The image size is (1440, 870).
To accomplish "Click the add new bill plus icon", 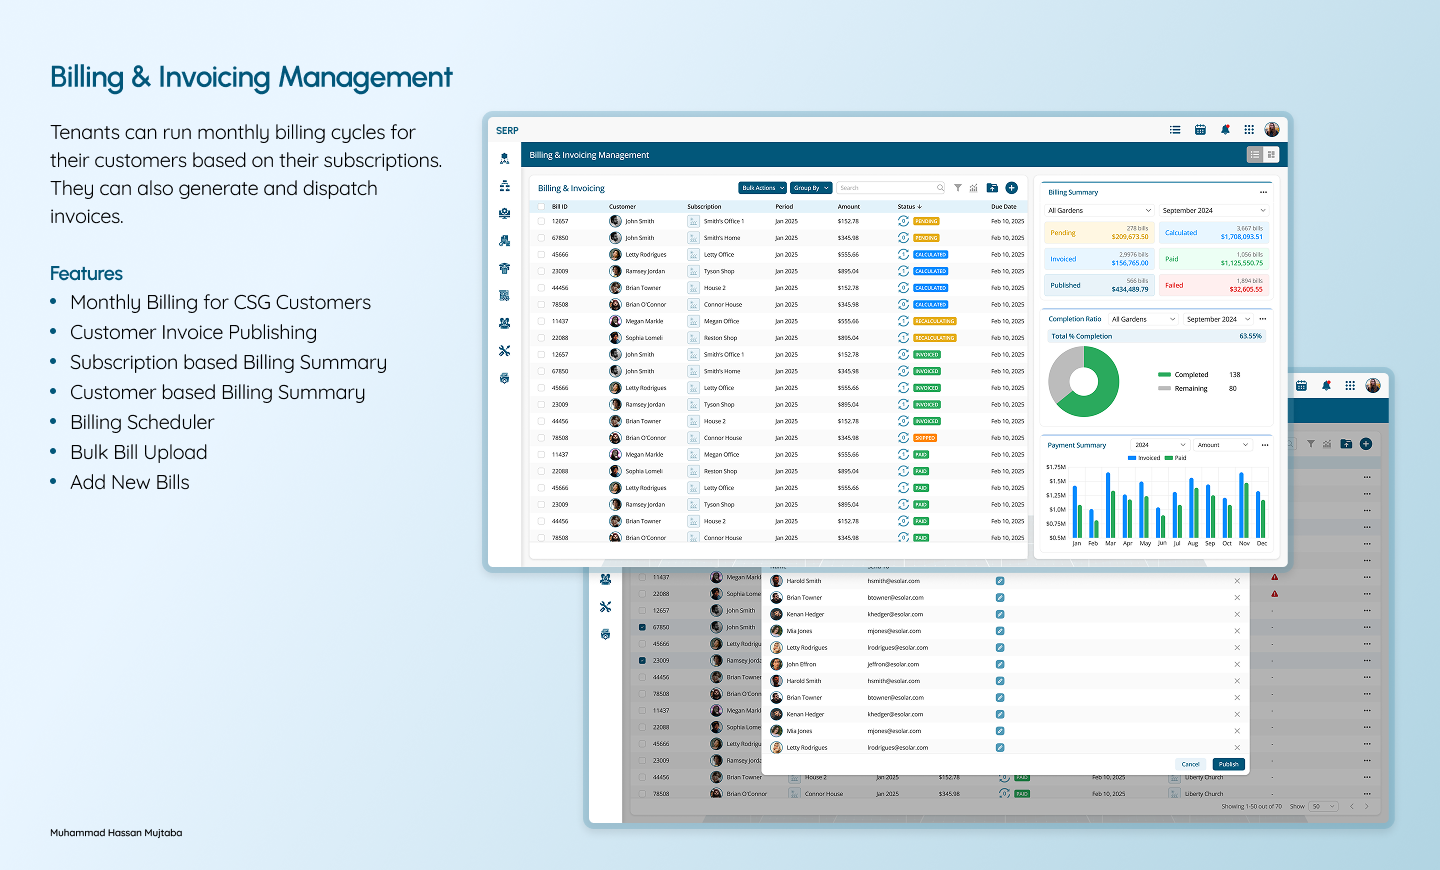I will (x=1011, y=187).
